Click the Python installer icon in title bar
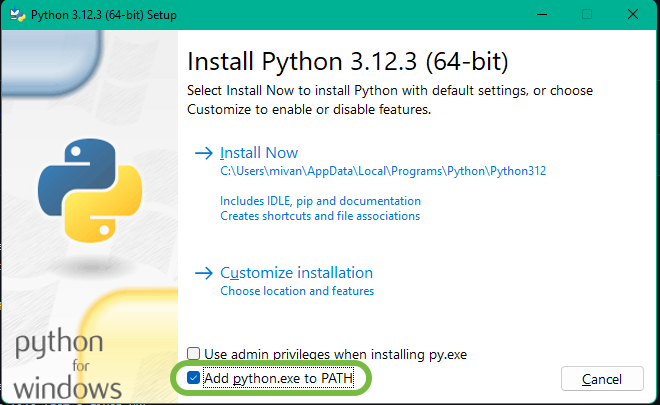The width and height of the screenshot is (660, 405). [x=17, y=15]
